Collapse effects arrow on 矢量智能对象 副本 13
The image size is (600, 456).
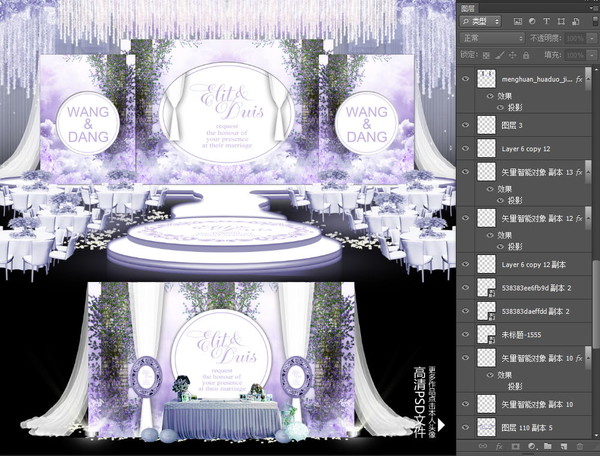[x=588, y=172]
